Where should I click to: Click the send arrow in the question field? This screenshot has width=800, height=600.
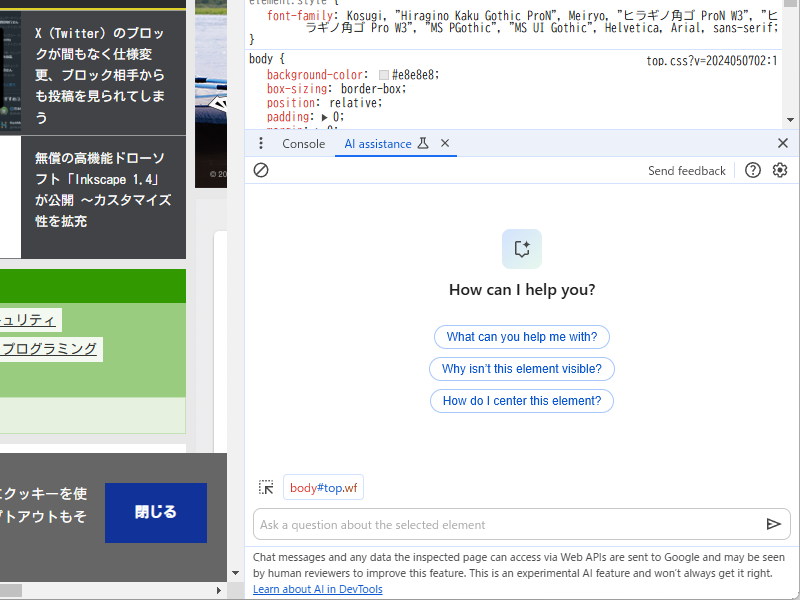(x=774, y=524)
